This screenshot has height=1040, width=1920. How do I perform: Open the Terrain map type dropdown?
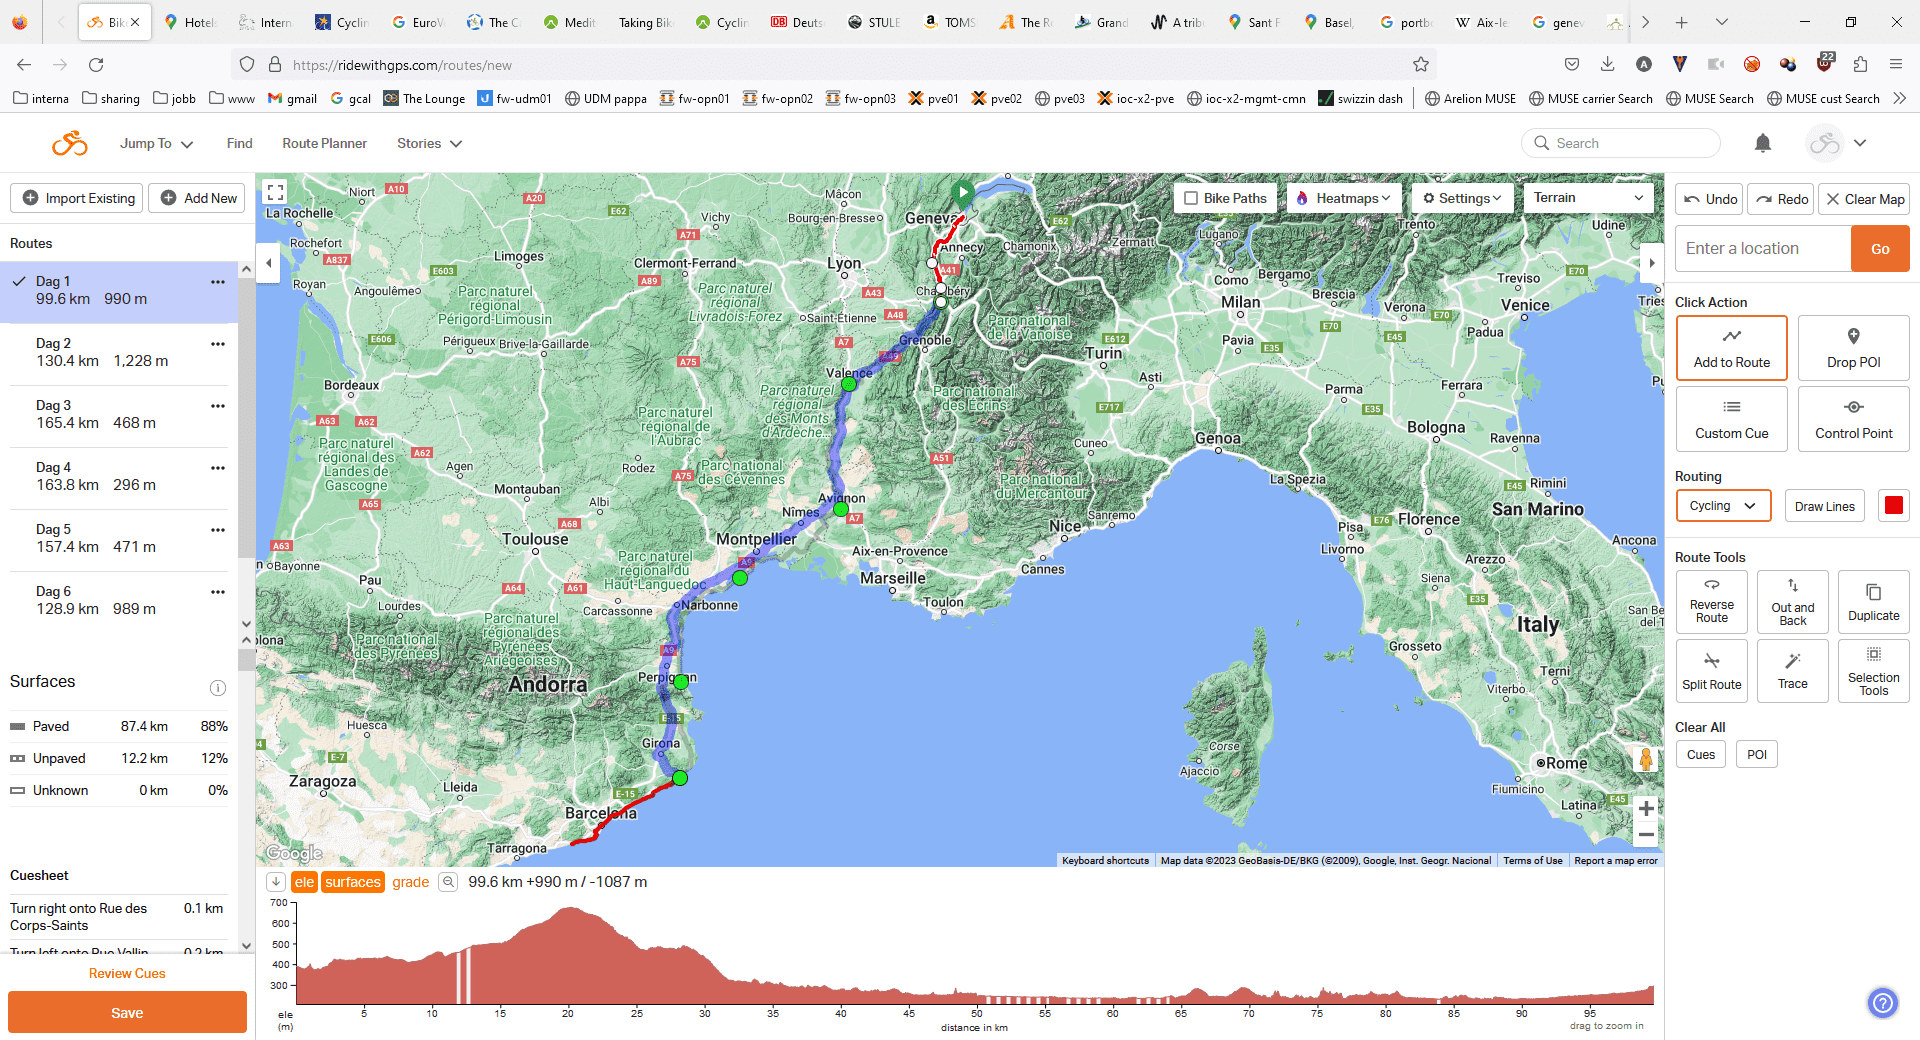pyautogui.click(x=1587, y=198)
